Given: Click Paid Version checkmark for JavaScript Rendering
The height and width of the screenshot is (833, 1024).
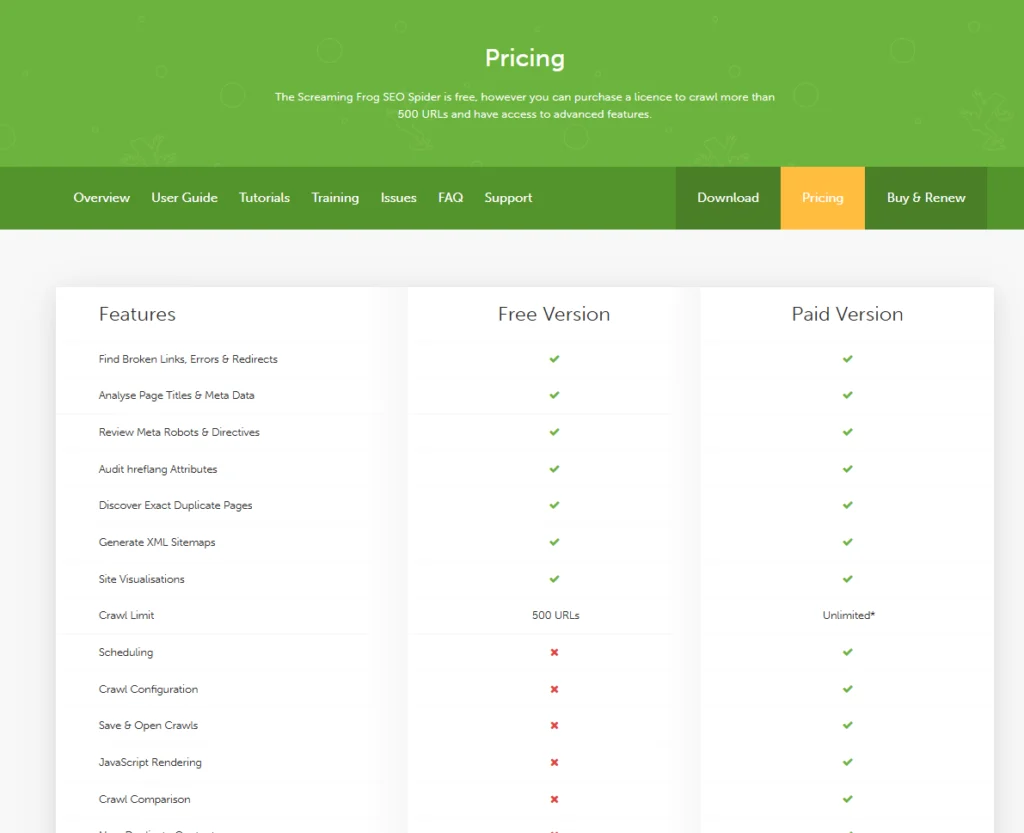Looking at the screenshot, I should tap(848, 762).
